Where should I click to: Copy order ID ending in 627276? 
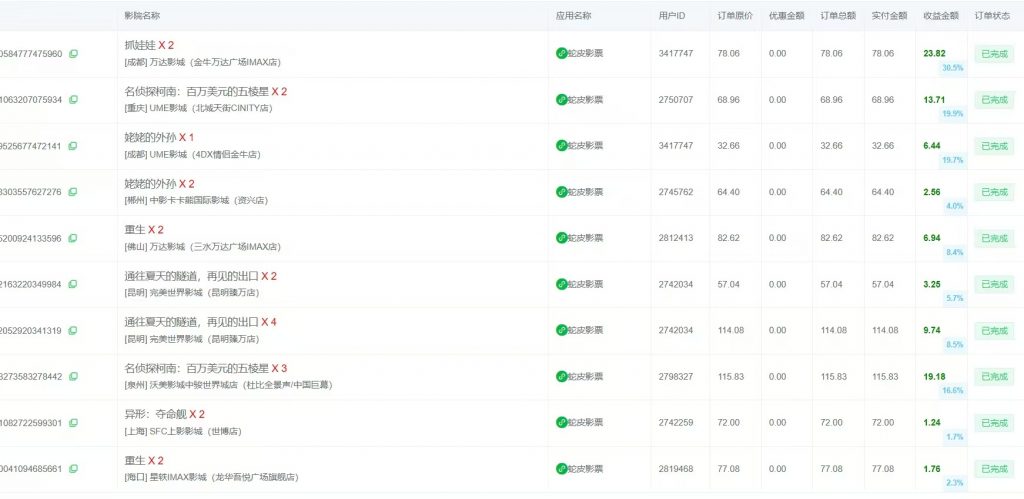[73, 192]
